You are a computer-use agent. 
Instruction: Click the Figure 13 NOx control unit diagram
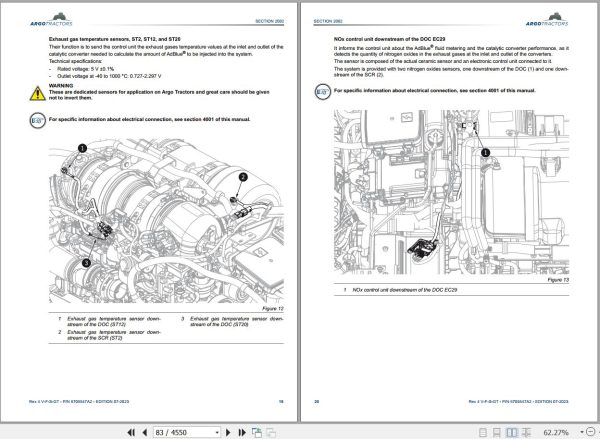coord(452,192)
